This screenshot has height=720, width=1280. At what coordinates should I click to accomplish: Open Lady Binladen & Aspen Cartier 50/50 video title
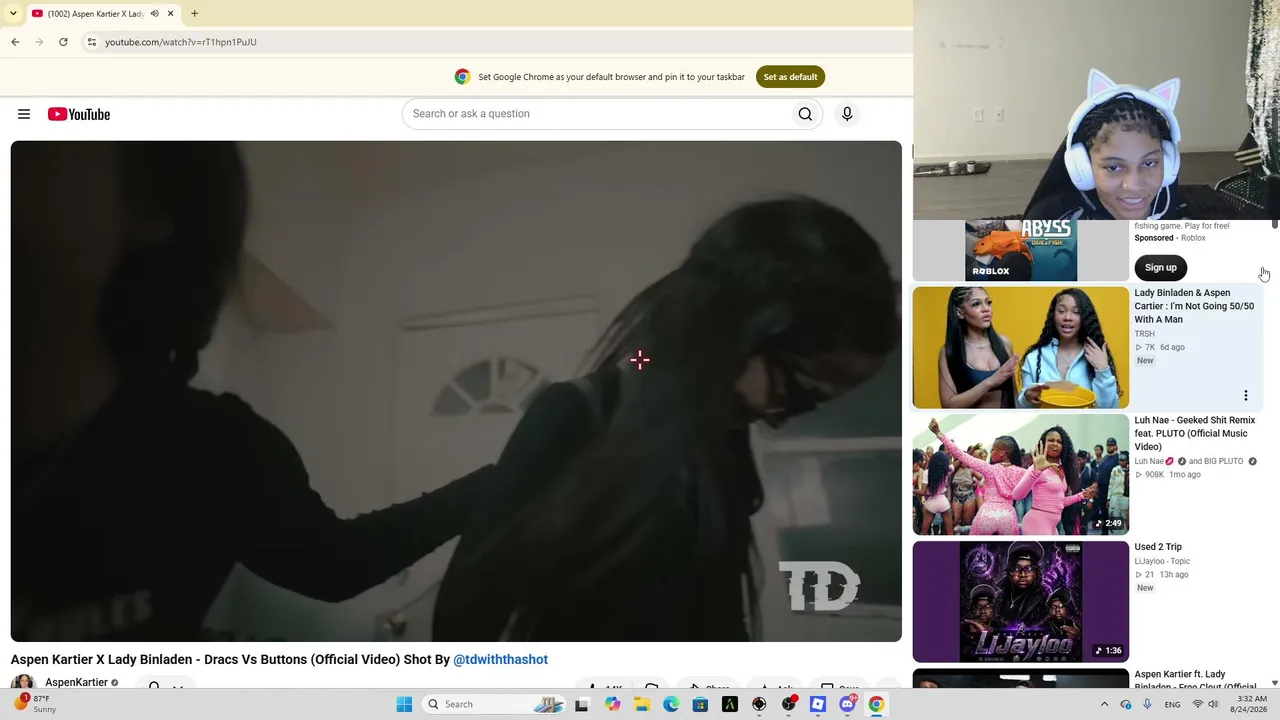pos(1193,306)
